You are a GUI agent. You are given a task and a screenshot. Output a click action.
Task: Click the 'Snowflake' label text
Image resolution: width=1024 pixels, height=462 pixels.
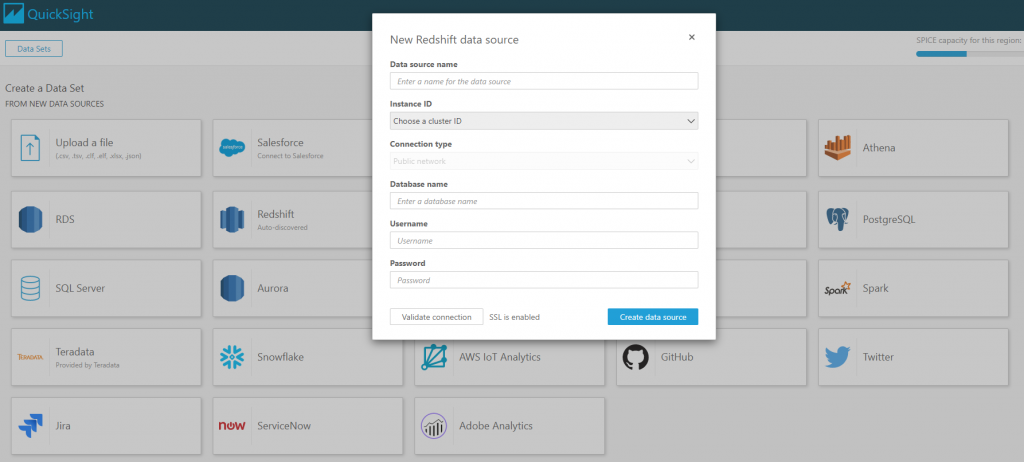[x=280, y=357]
